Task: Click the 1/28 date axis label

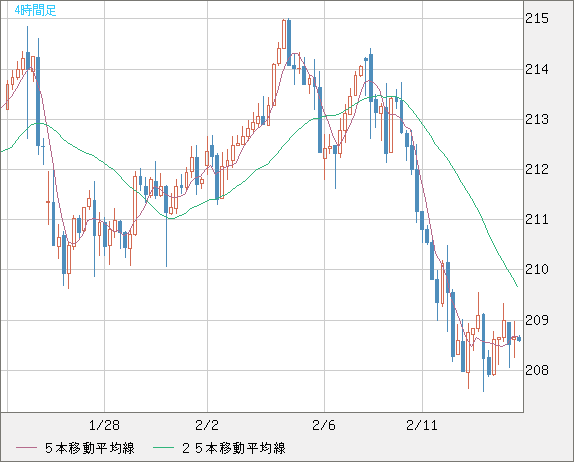Action: [x=104, y=425]
